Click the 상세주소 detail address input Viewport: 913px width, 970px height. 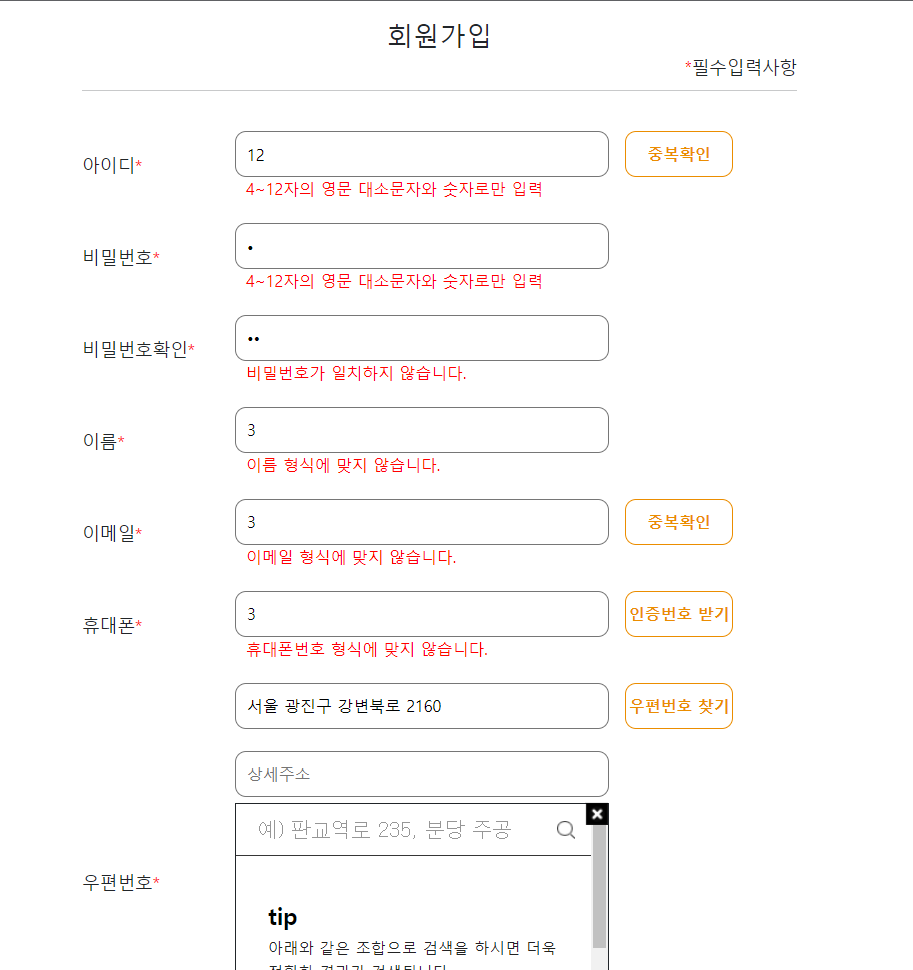(421, 774)
